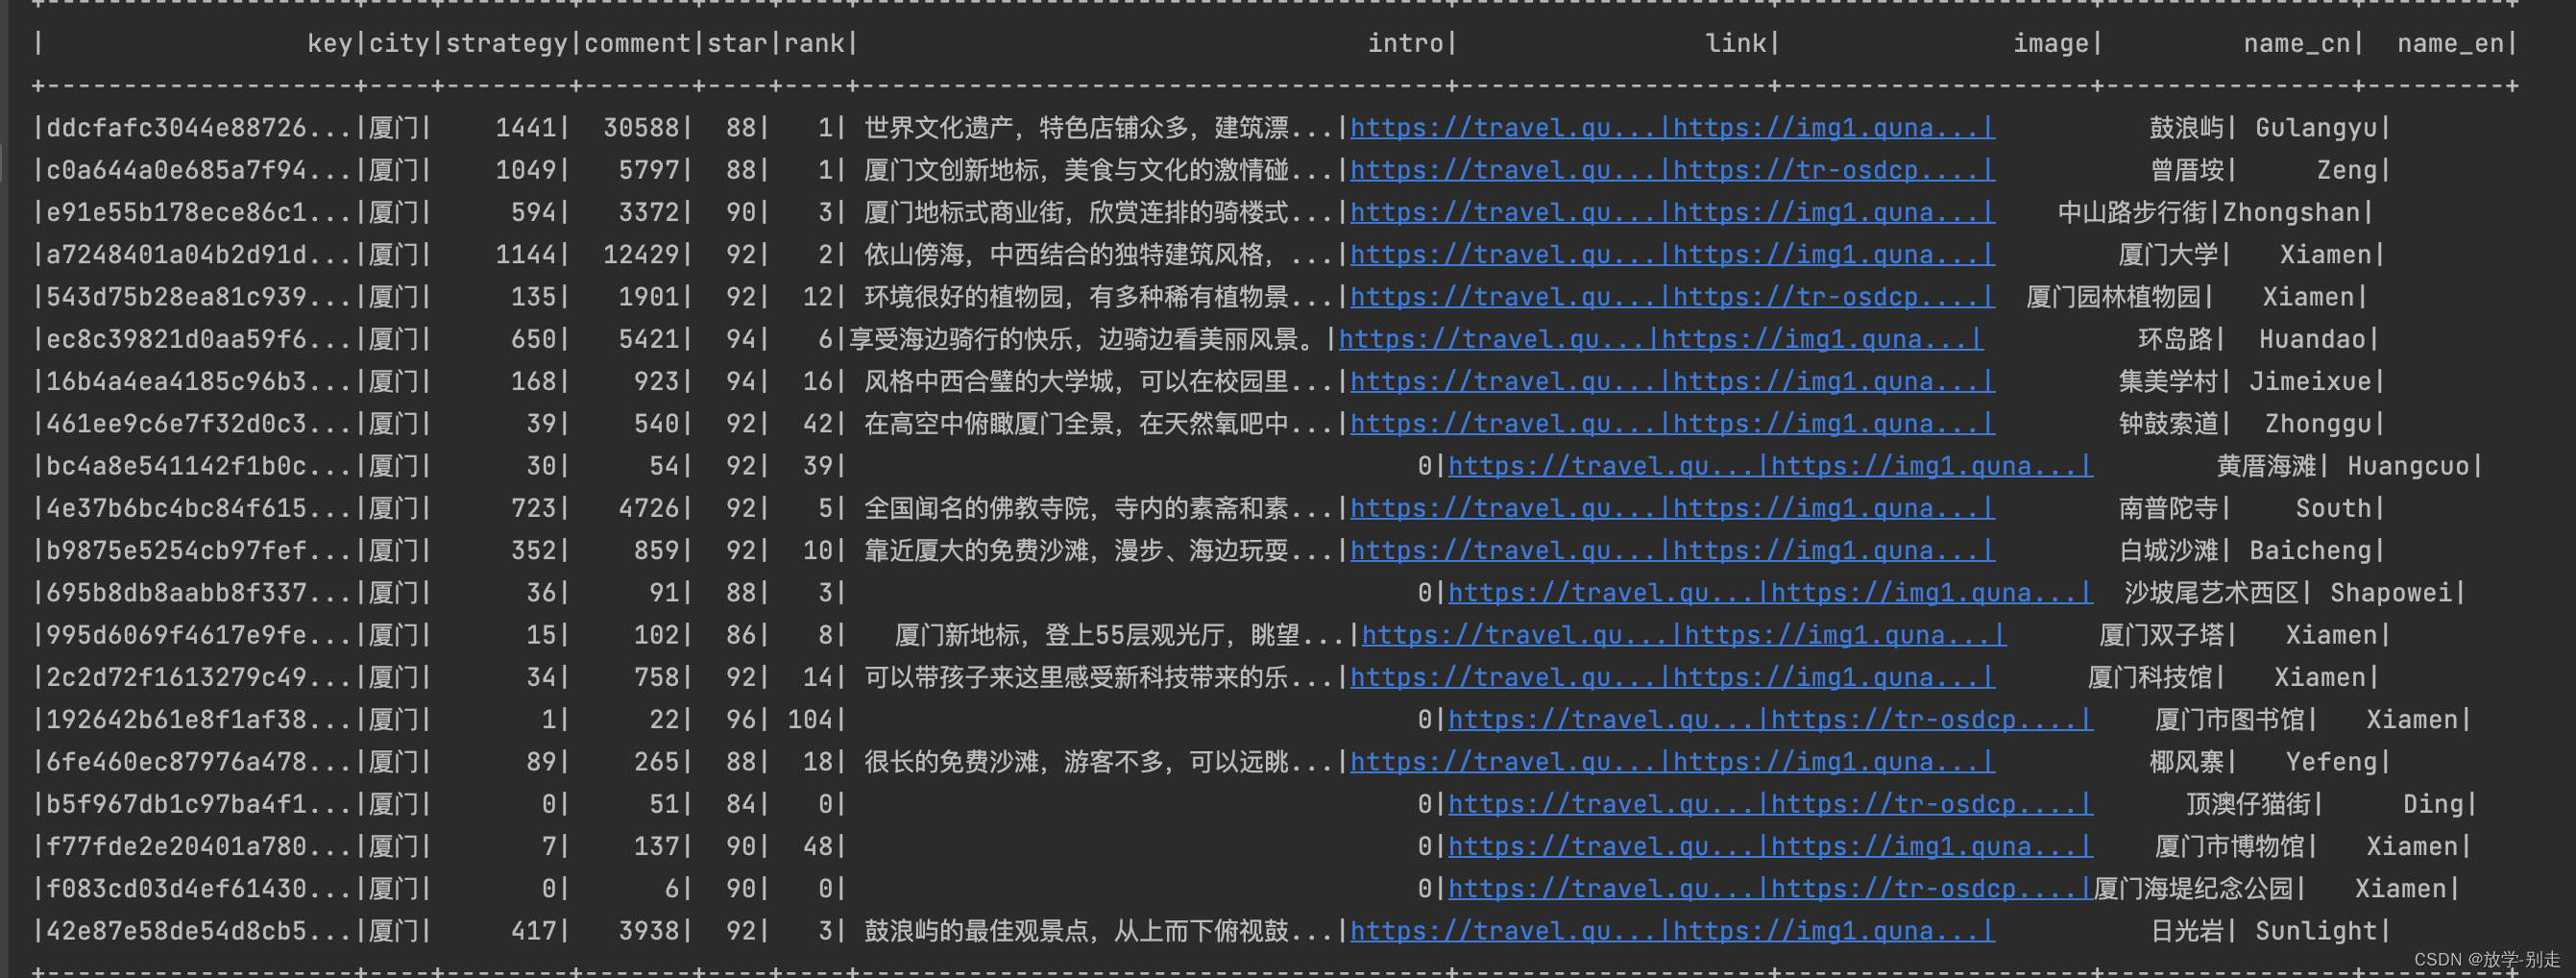This screenshot has height=978, width=2576.
Task: Click the 'comment' column header
Action: point(637,44)
